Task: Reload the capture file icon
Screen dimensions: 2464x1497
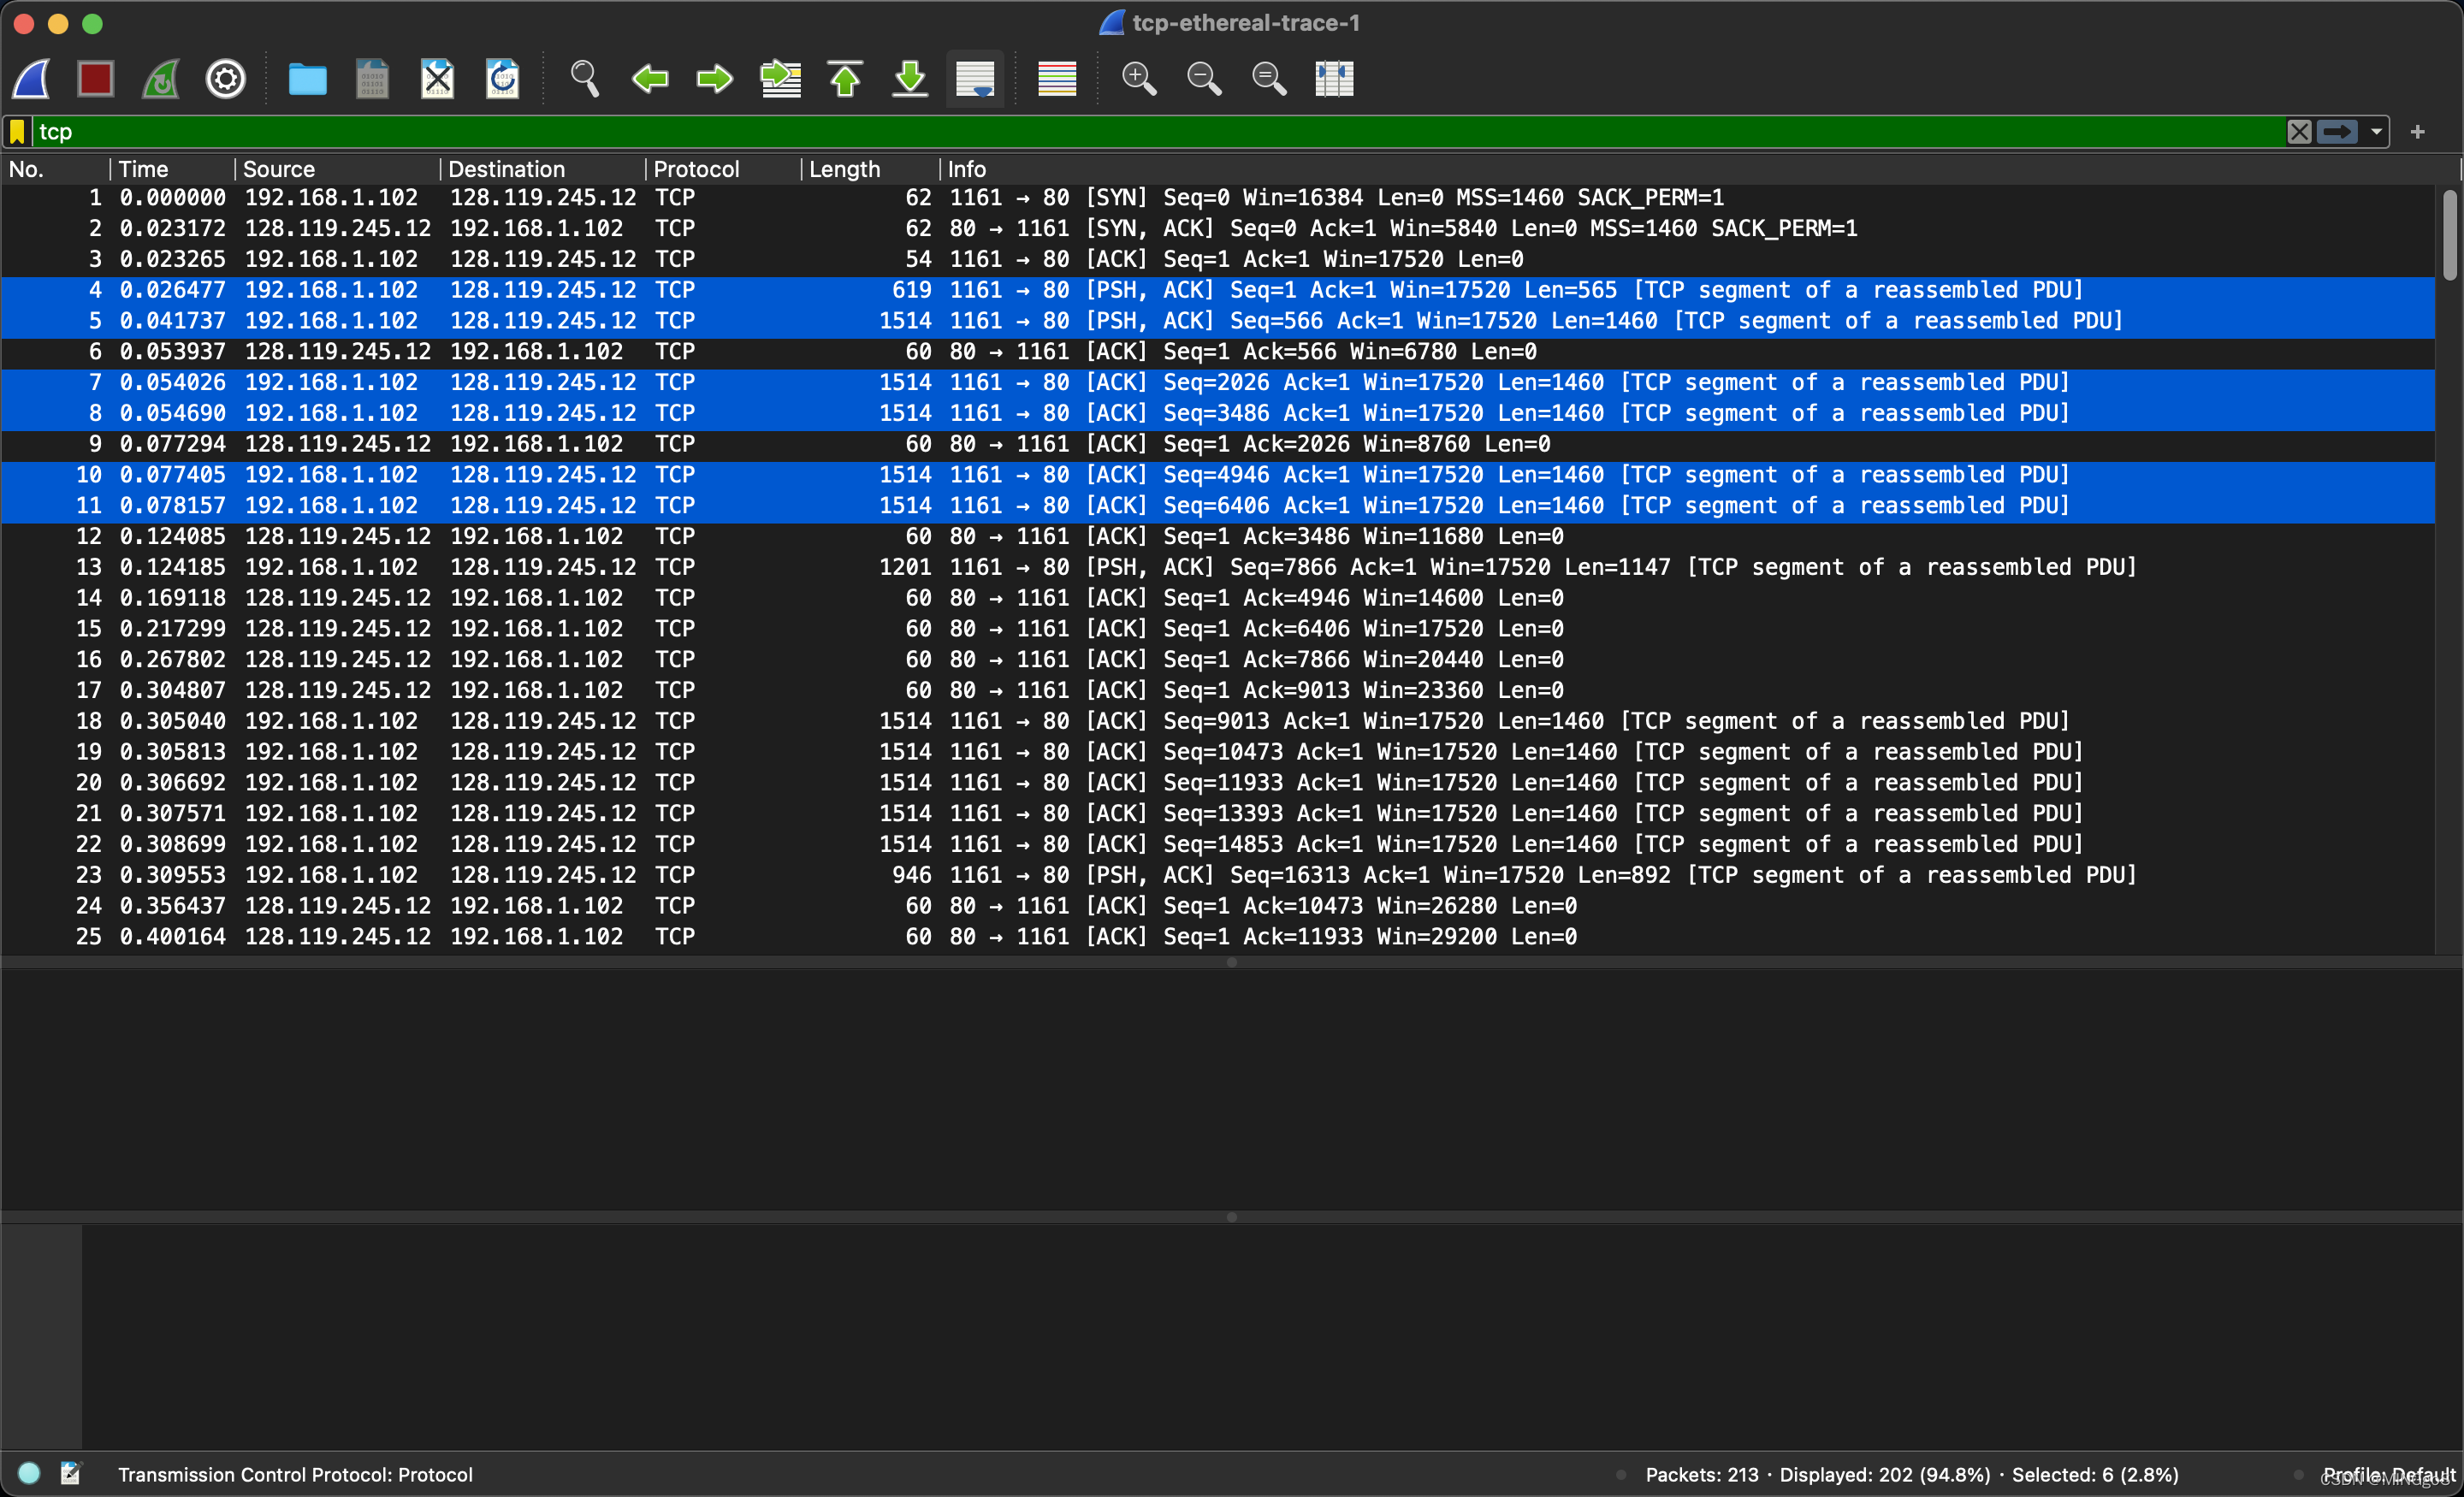Action: pyautogui.click(x=502, y=78)
